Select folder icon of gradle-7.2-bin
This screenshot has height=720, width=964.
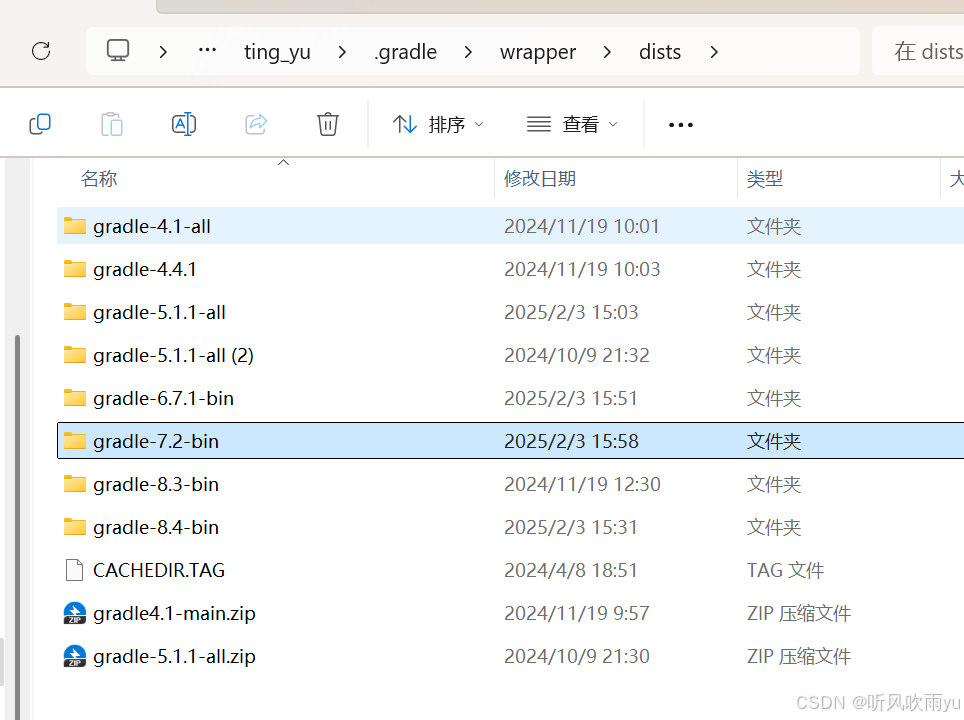point(74,441)
